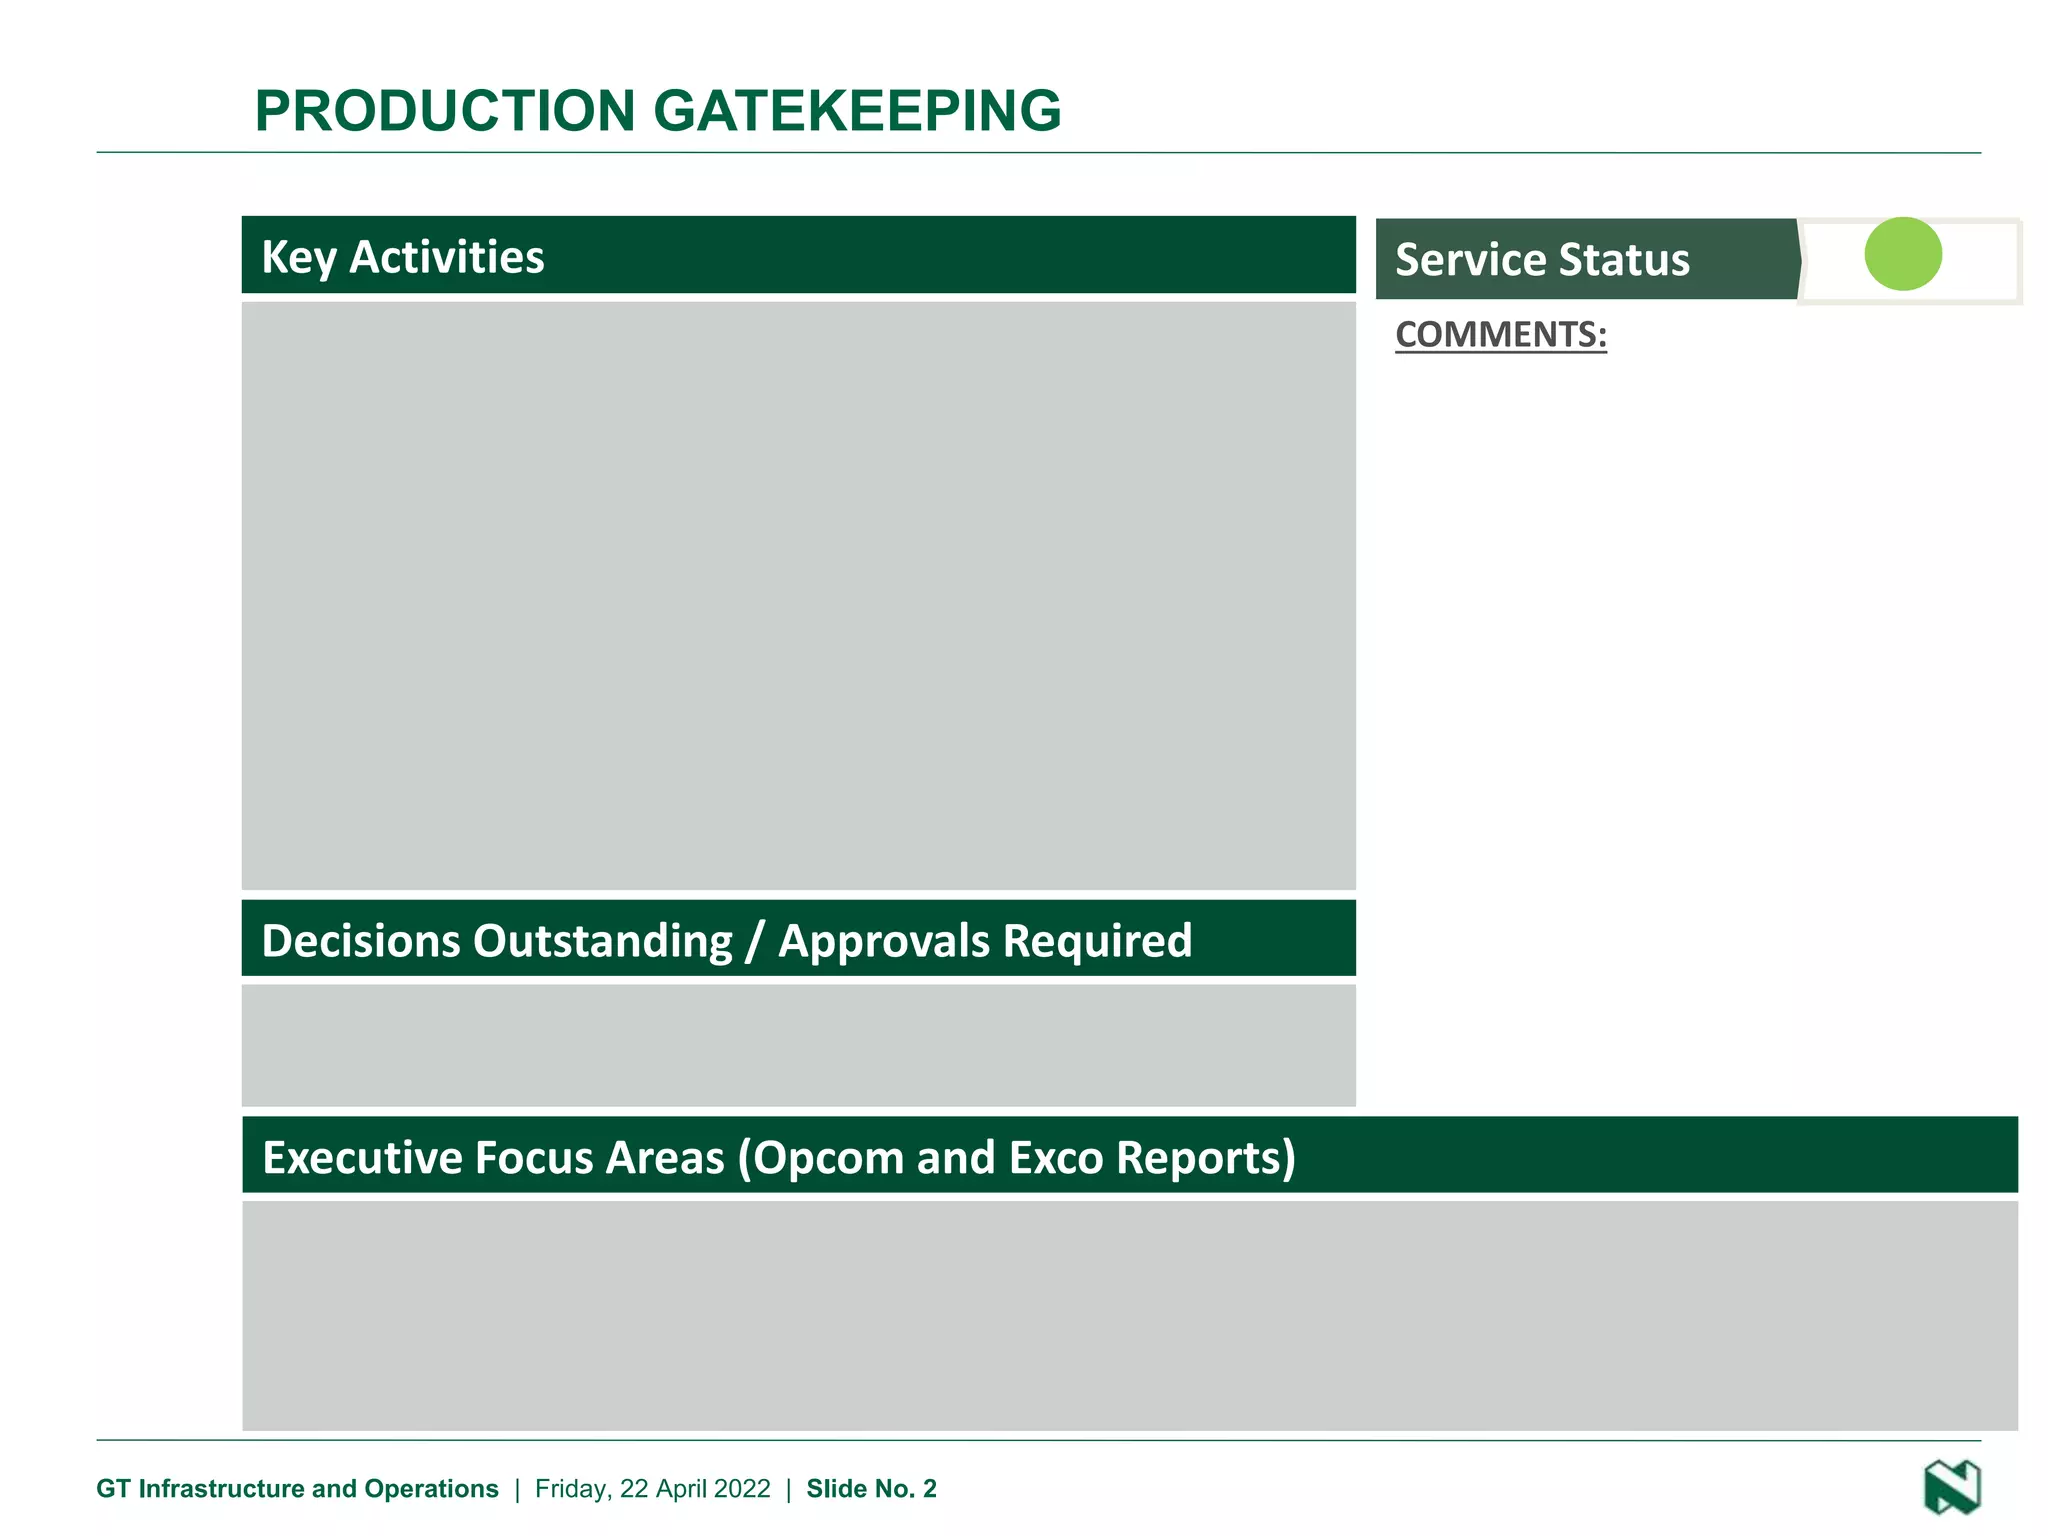
Task: Click the Friday, 22 April 2022 date
Action: (652, 1488)
